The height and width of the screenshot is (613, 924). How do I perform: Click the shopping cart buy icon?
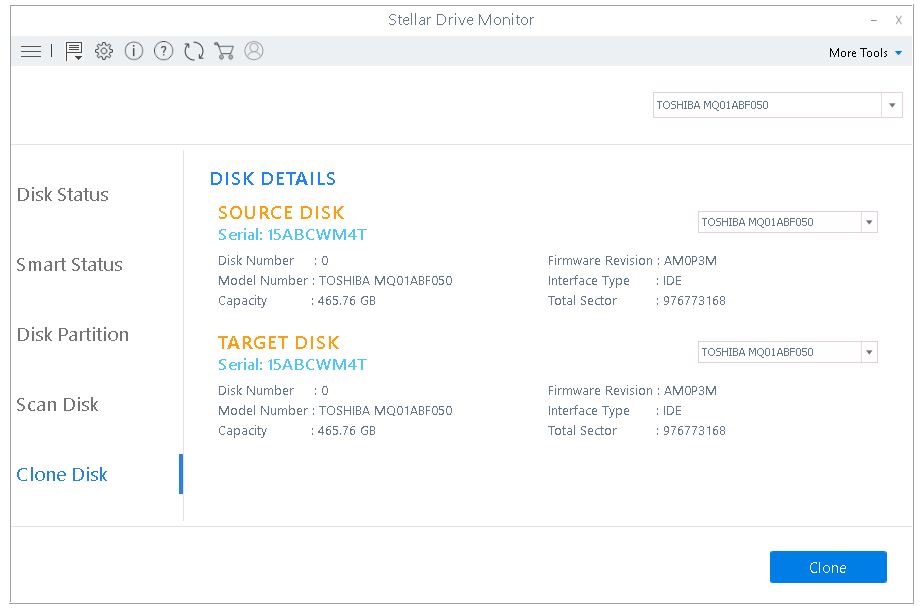click(x=224, y=51)
